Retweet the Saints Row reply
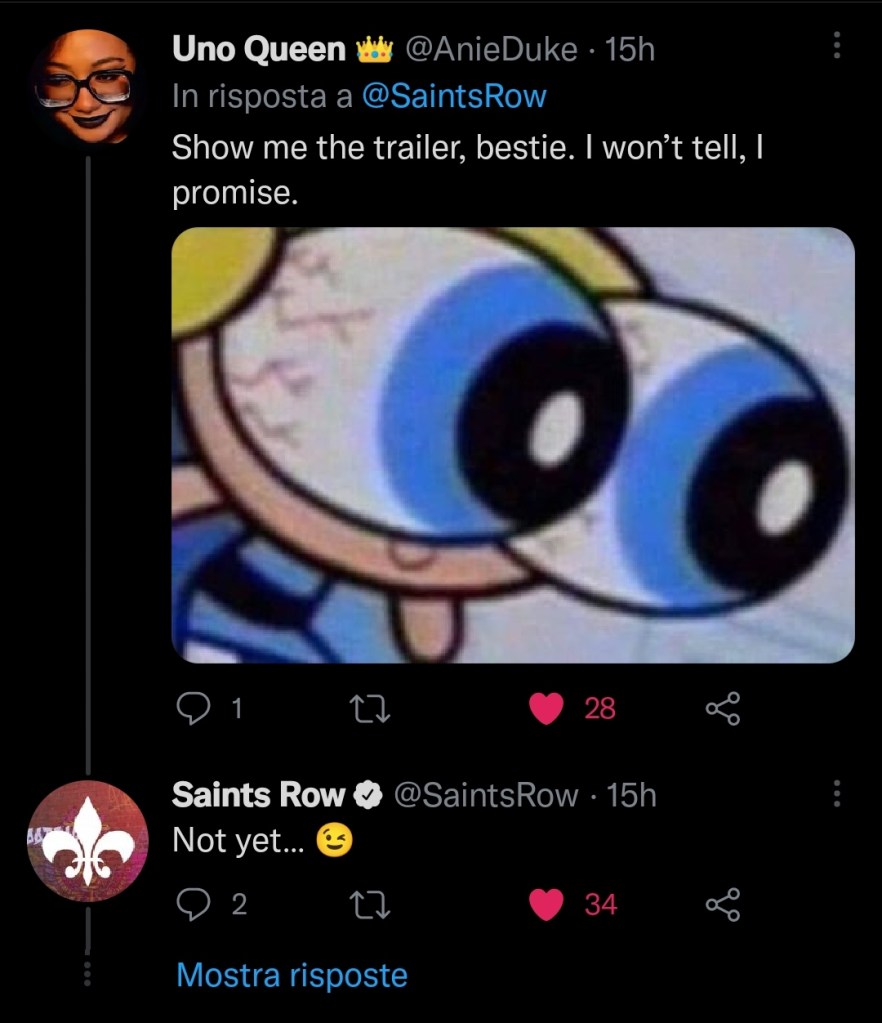The height and width of the screenshot is (1023, 882). [x=367, y=905]
